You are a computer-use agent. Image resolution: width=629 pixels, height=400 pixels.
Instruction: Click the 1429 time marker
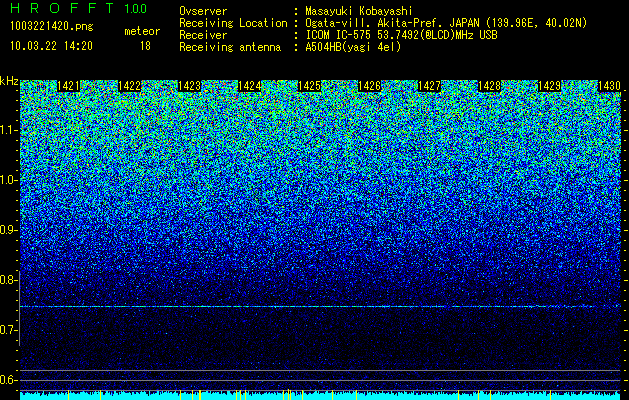[x=549, y=86]
